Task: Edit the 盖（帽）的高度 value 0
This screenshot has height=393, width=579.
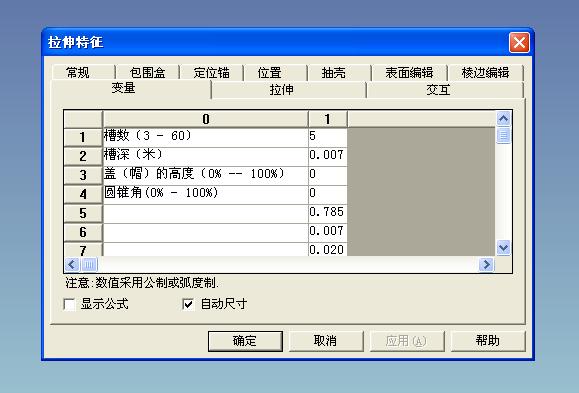Action: click(x=328, y=175)
